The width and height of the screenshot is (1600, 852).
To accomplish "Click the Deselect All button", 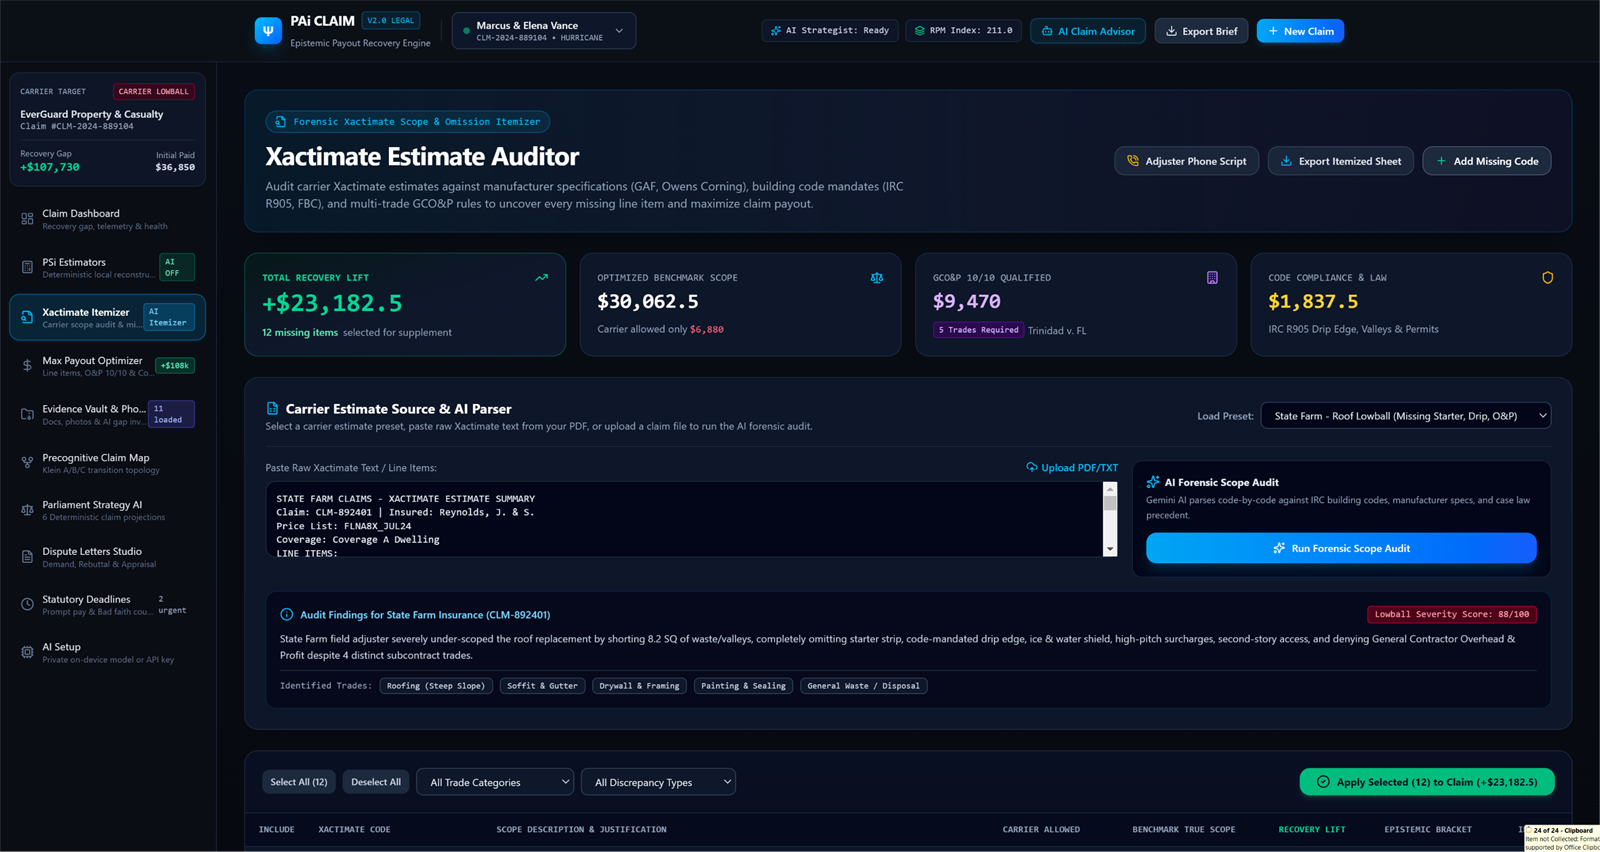I will point(376,782).
